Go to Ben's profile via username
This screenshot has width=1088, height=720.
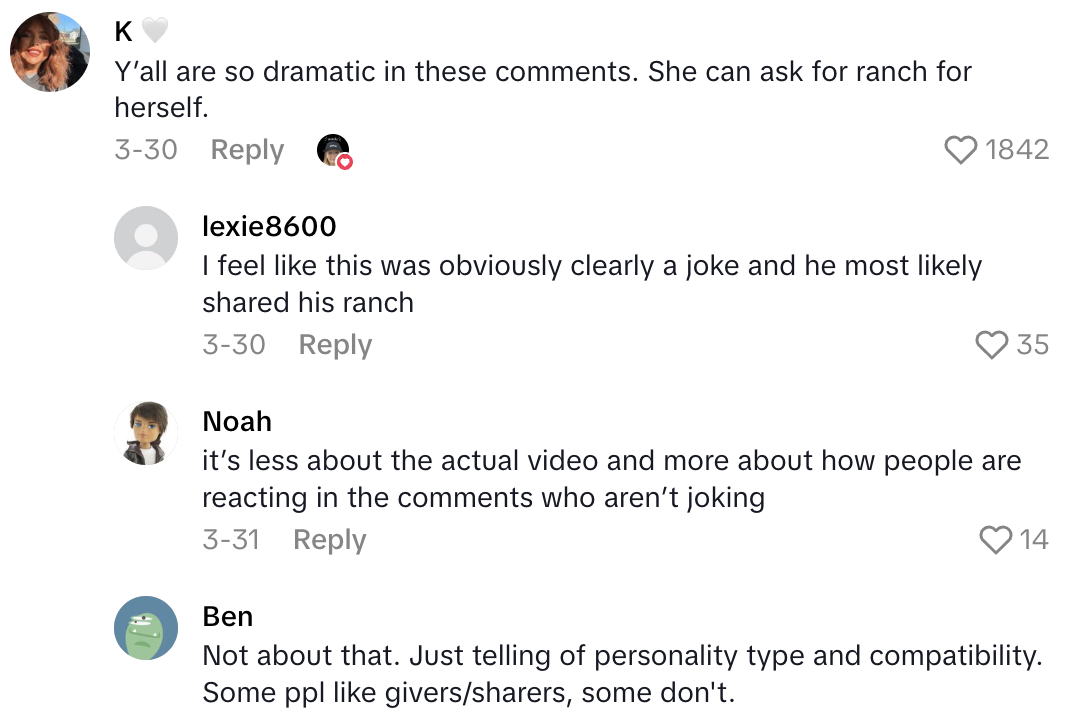(x=227, y=617)
